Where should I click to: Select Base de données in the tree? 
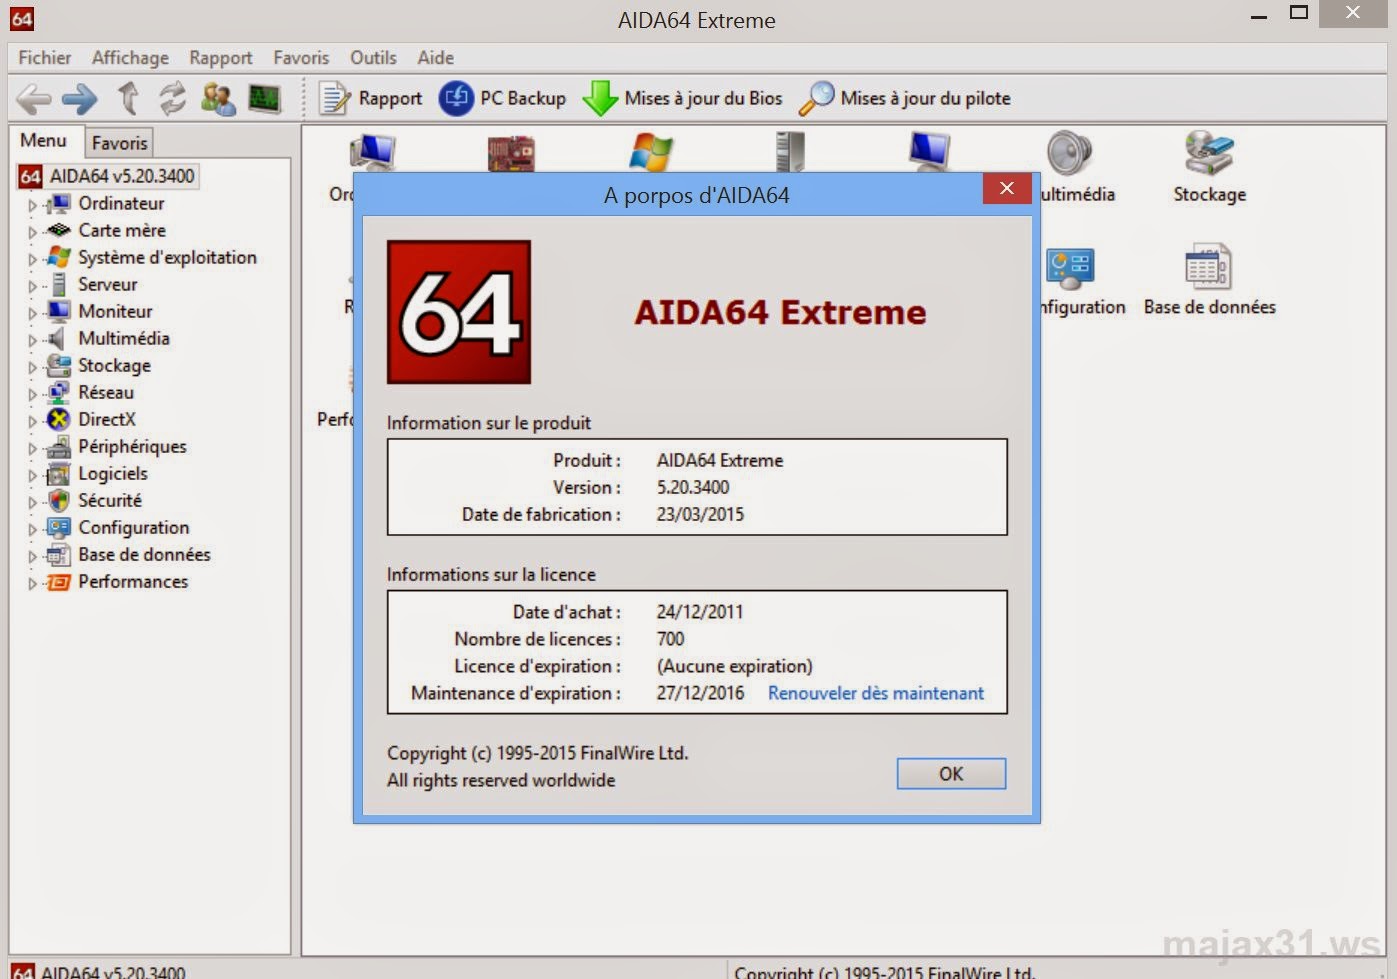coord(144,554)
